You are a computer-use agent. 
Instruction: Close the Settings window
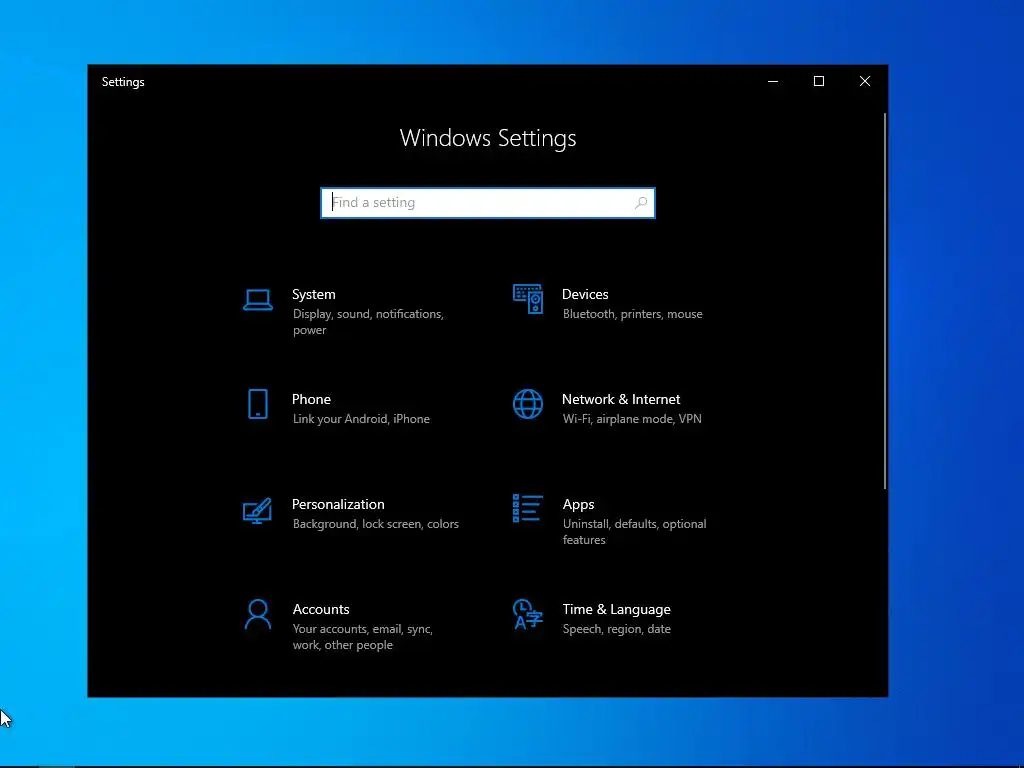click(865, 82)
